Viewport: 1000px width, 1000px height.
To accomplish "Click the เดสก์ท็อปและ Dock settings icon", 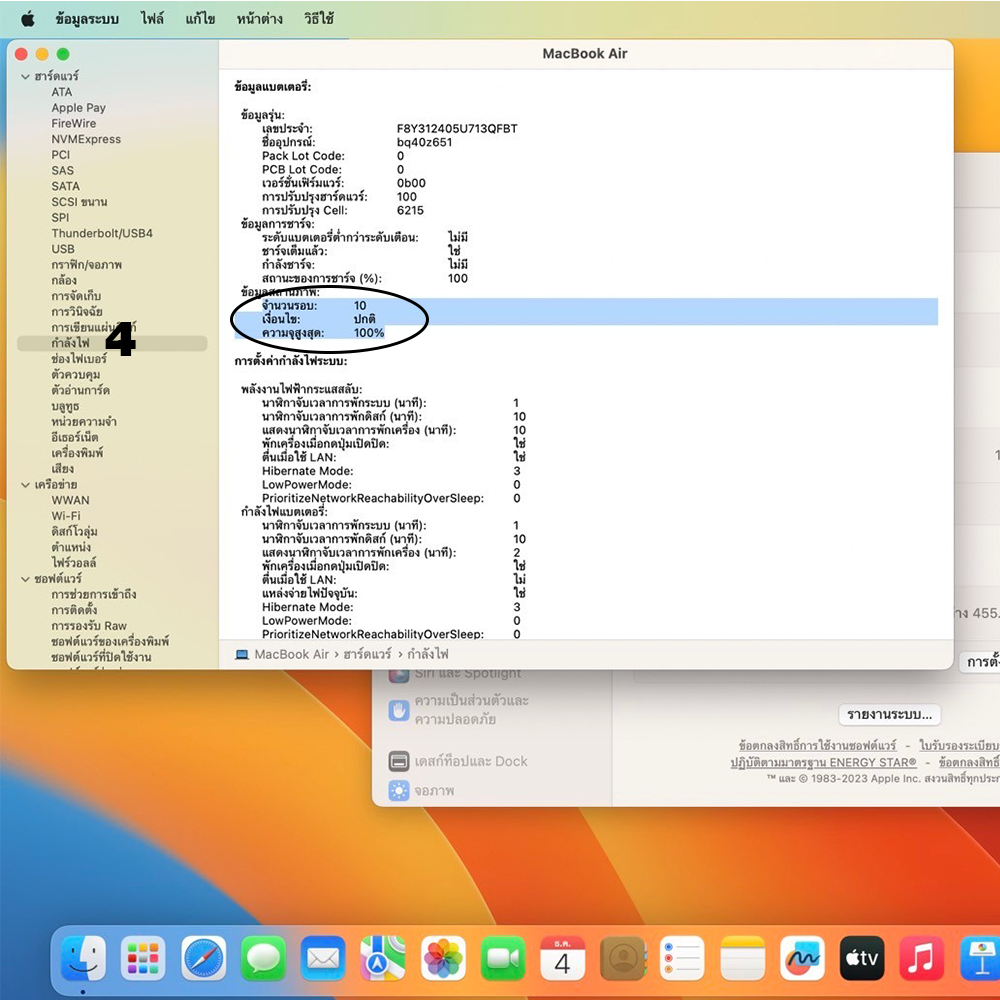I will [x=399, y=761].
